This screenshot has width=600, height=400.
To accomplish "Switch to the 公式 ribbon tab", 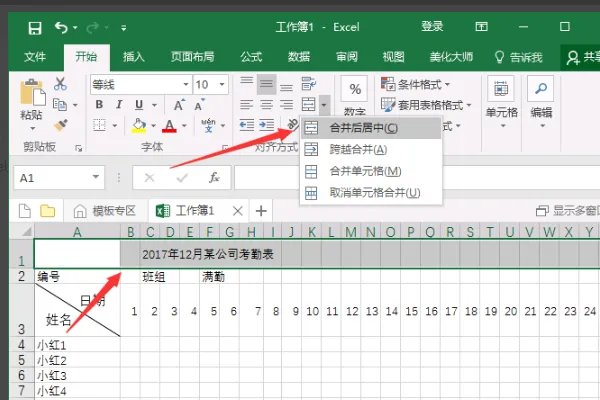I will pos(251,57).
